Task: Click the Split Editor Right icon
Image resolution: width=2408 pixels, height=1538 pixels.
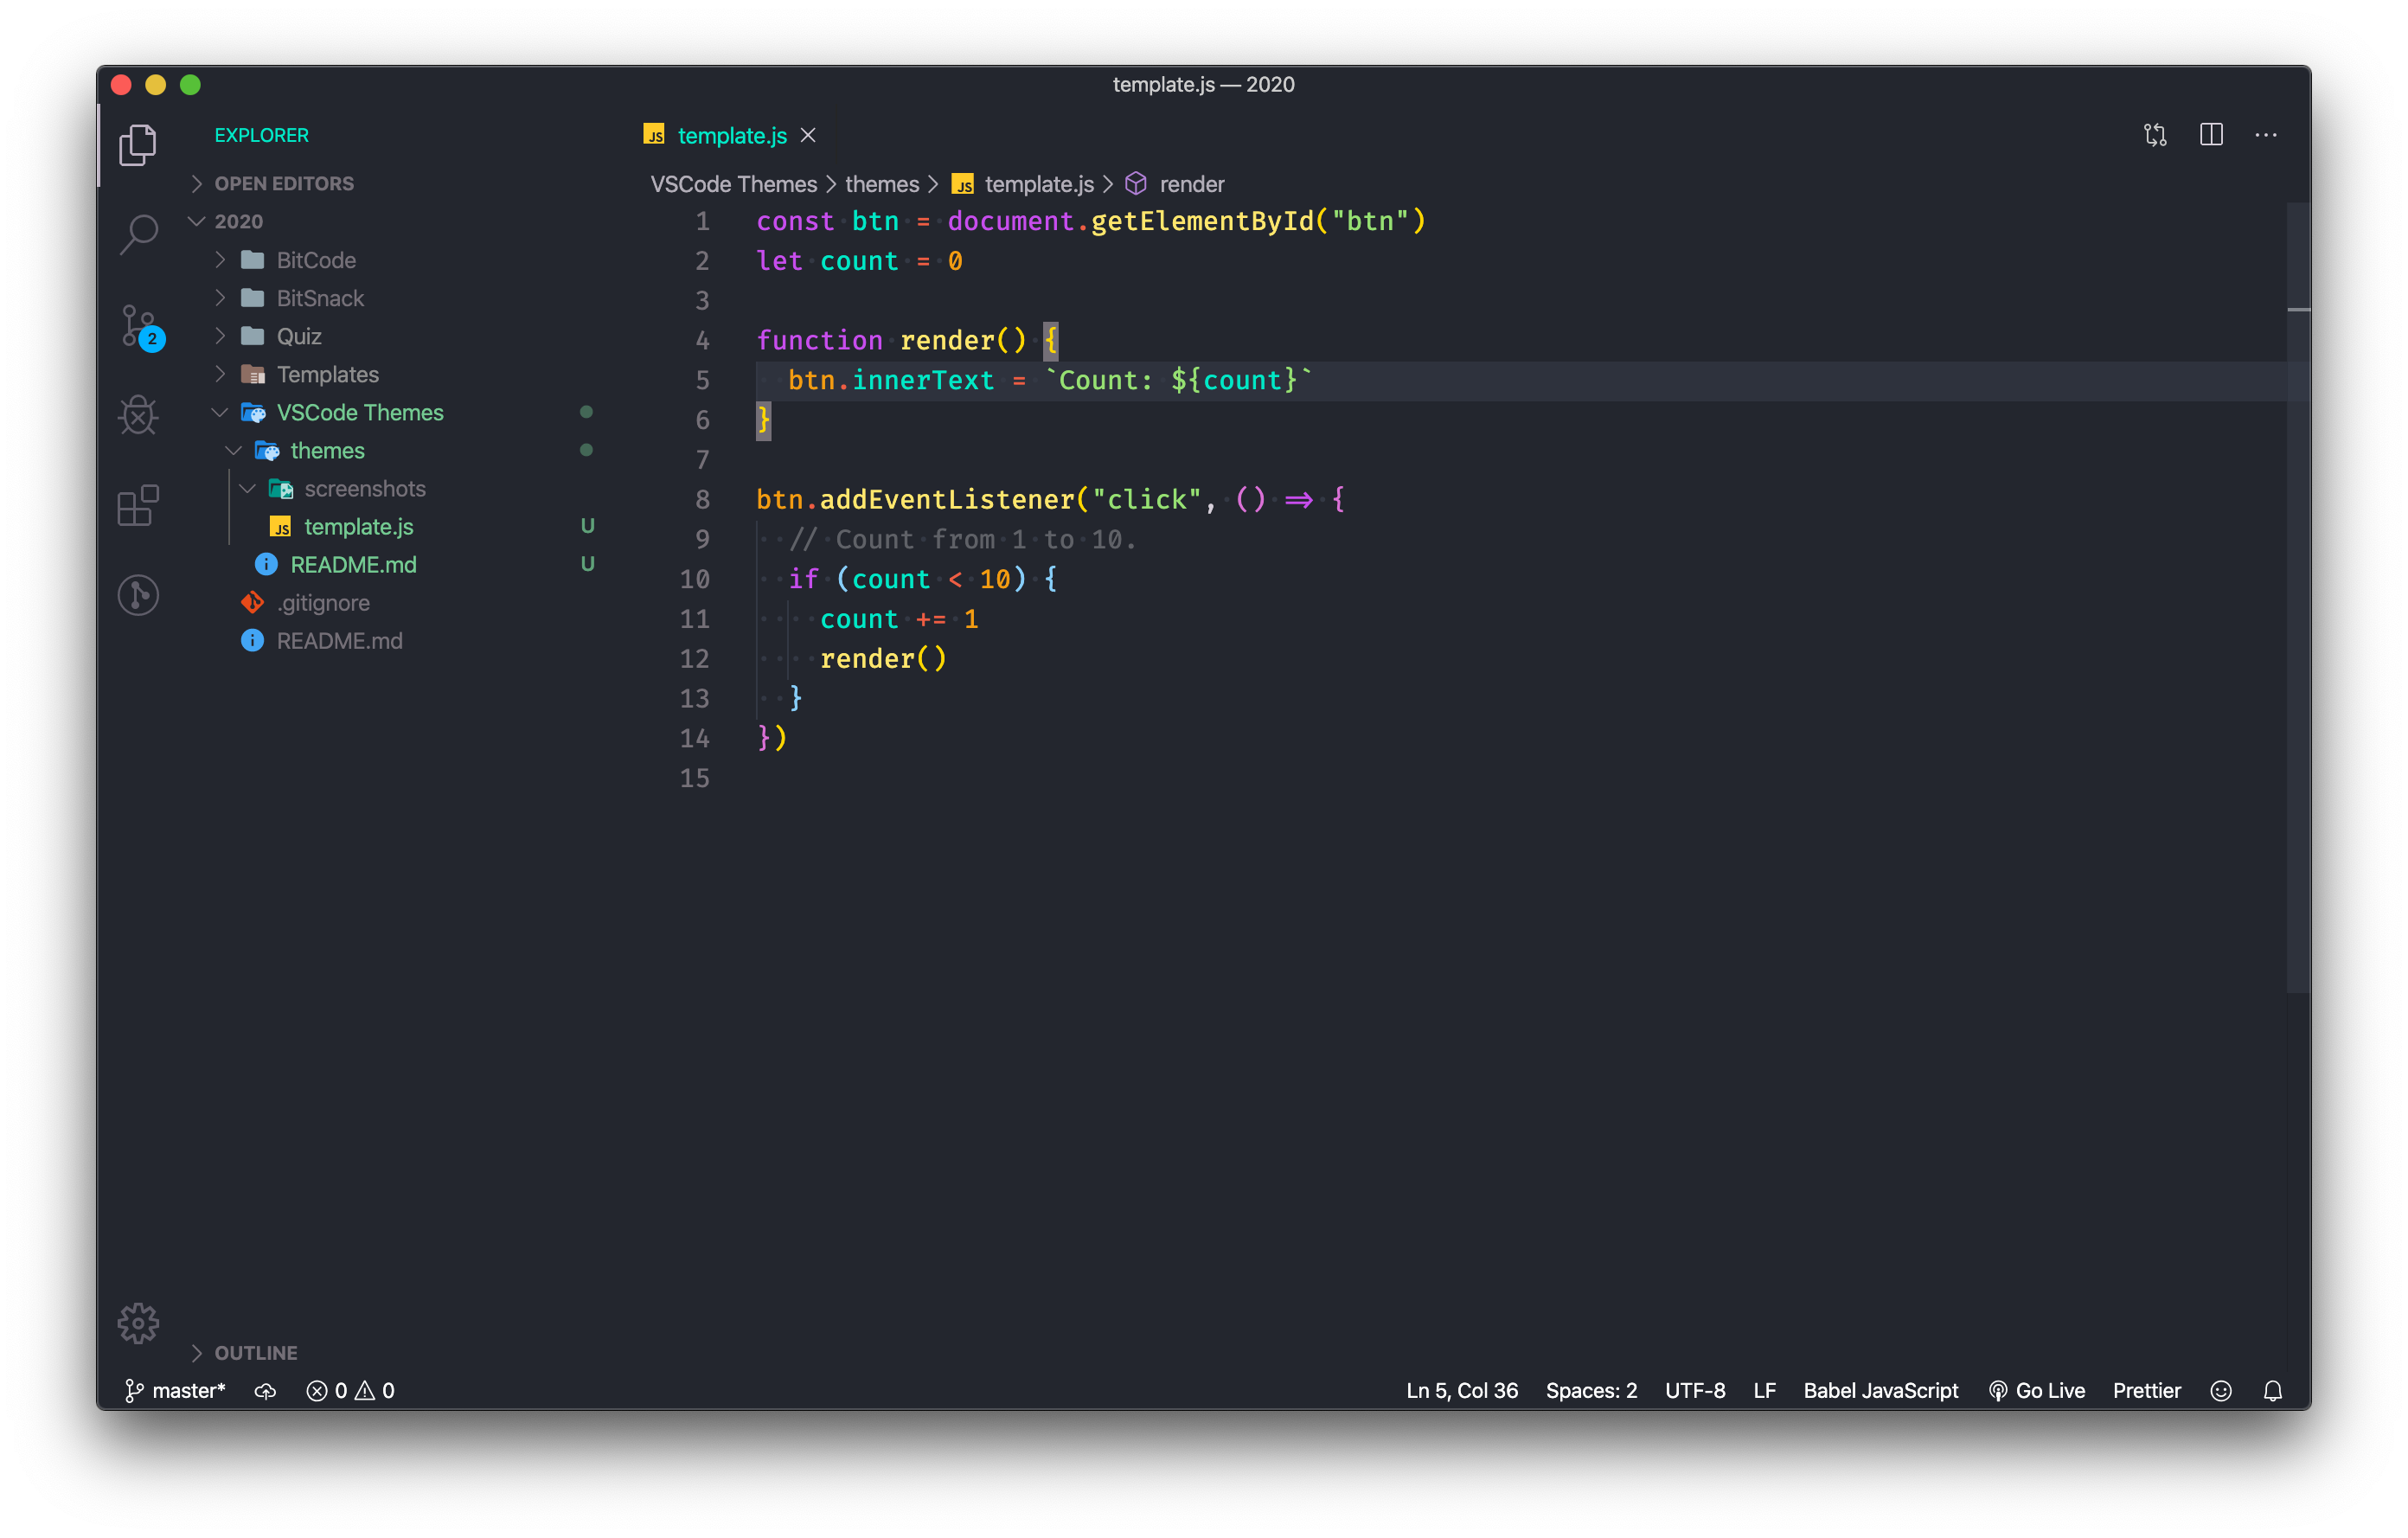Action: tap(2211, 135)
